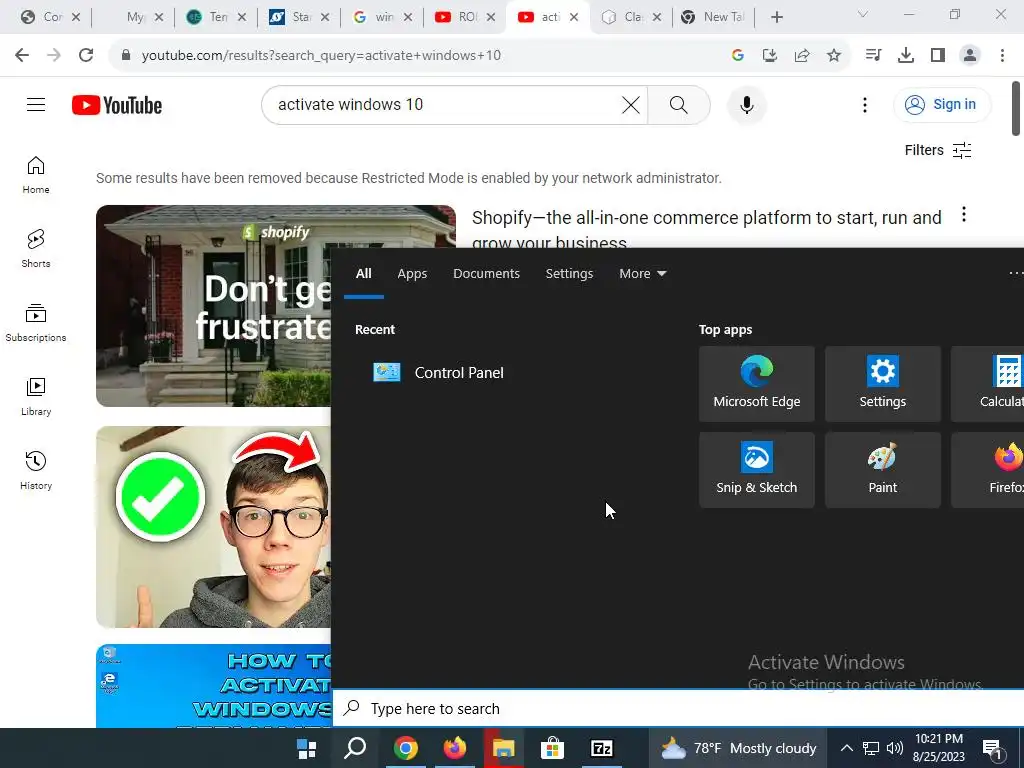
Task: Select the Apps search filter tab
Action: click(x=412, y=274)
